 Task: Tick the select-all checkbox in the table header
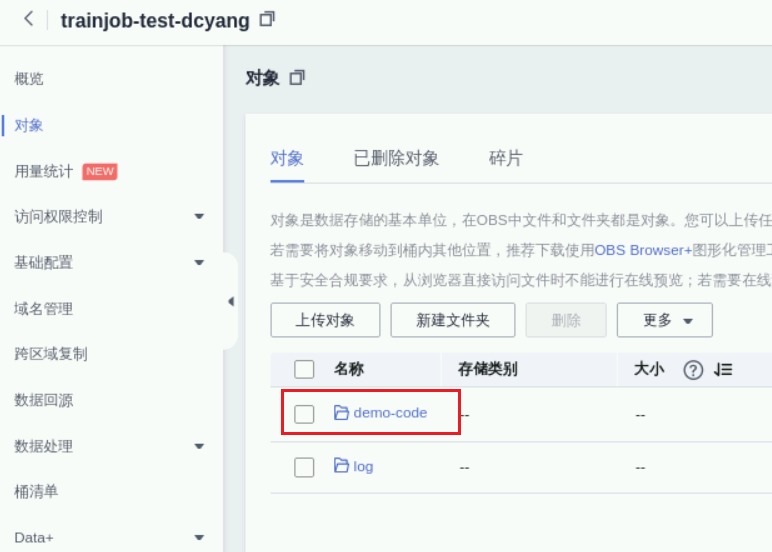[304, 369]
